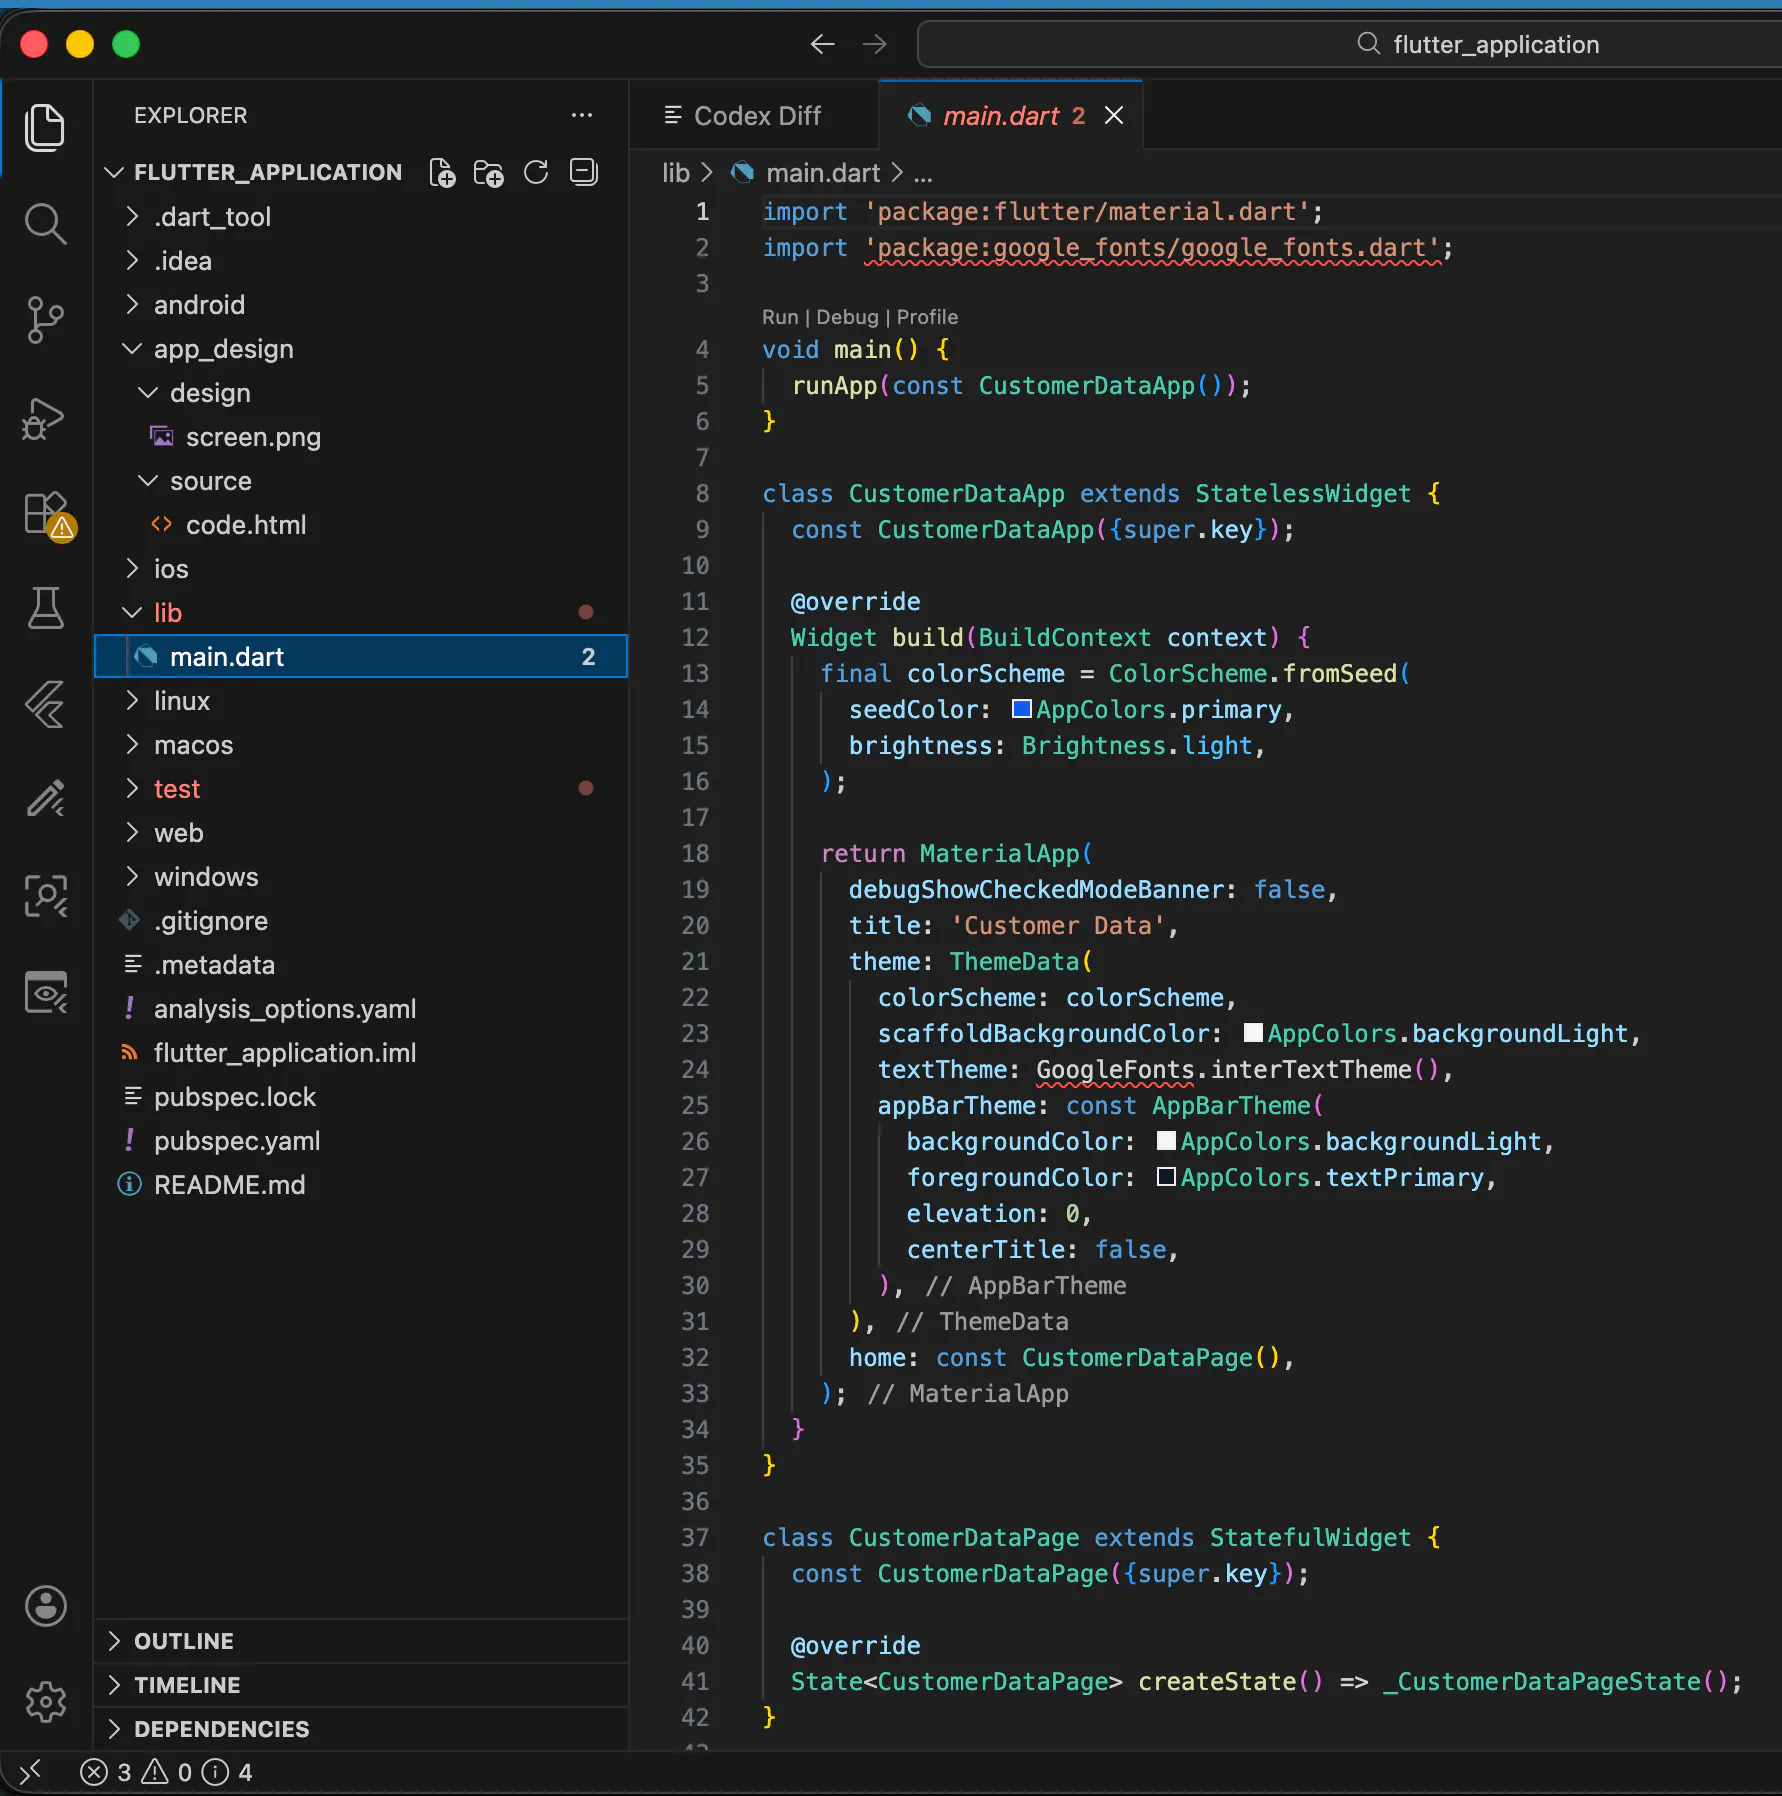
Task: Click the foregroundColor textPrimary color swatch
Action: pos(1166,1177)
